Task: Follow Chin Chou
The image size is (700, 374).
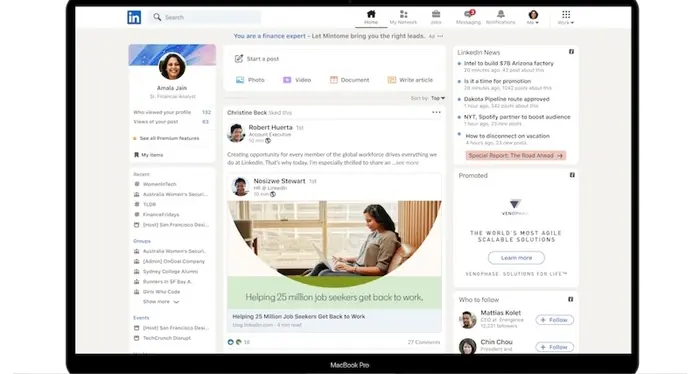Action: pos(554,347)
